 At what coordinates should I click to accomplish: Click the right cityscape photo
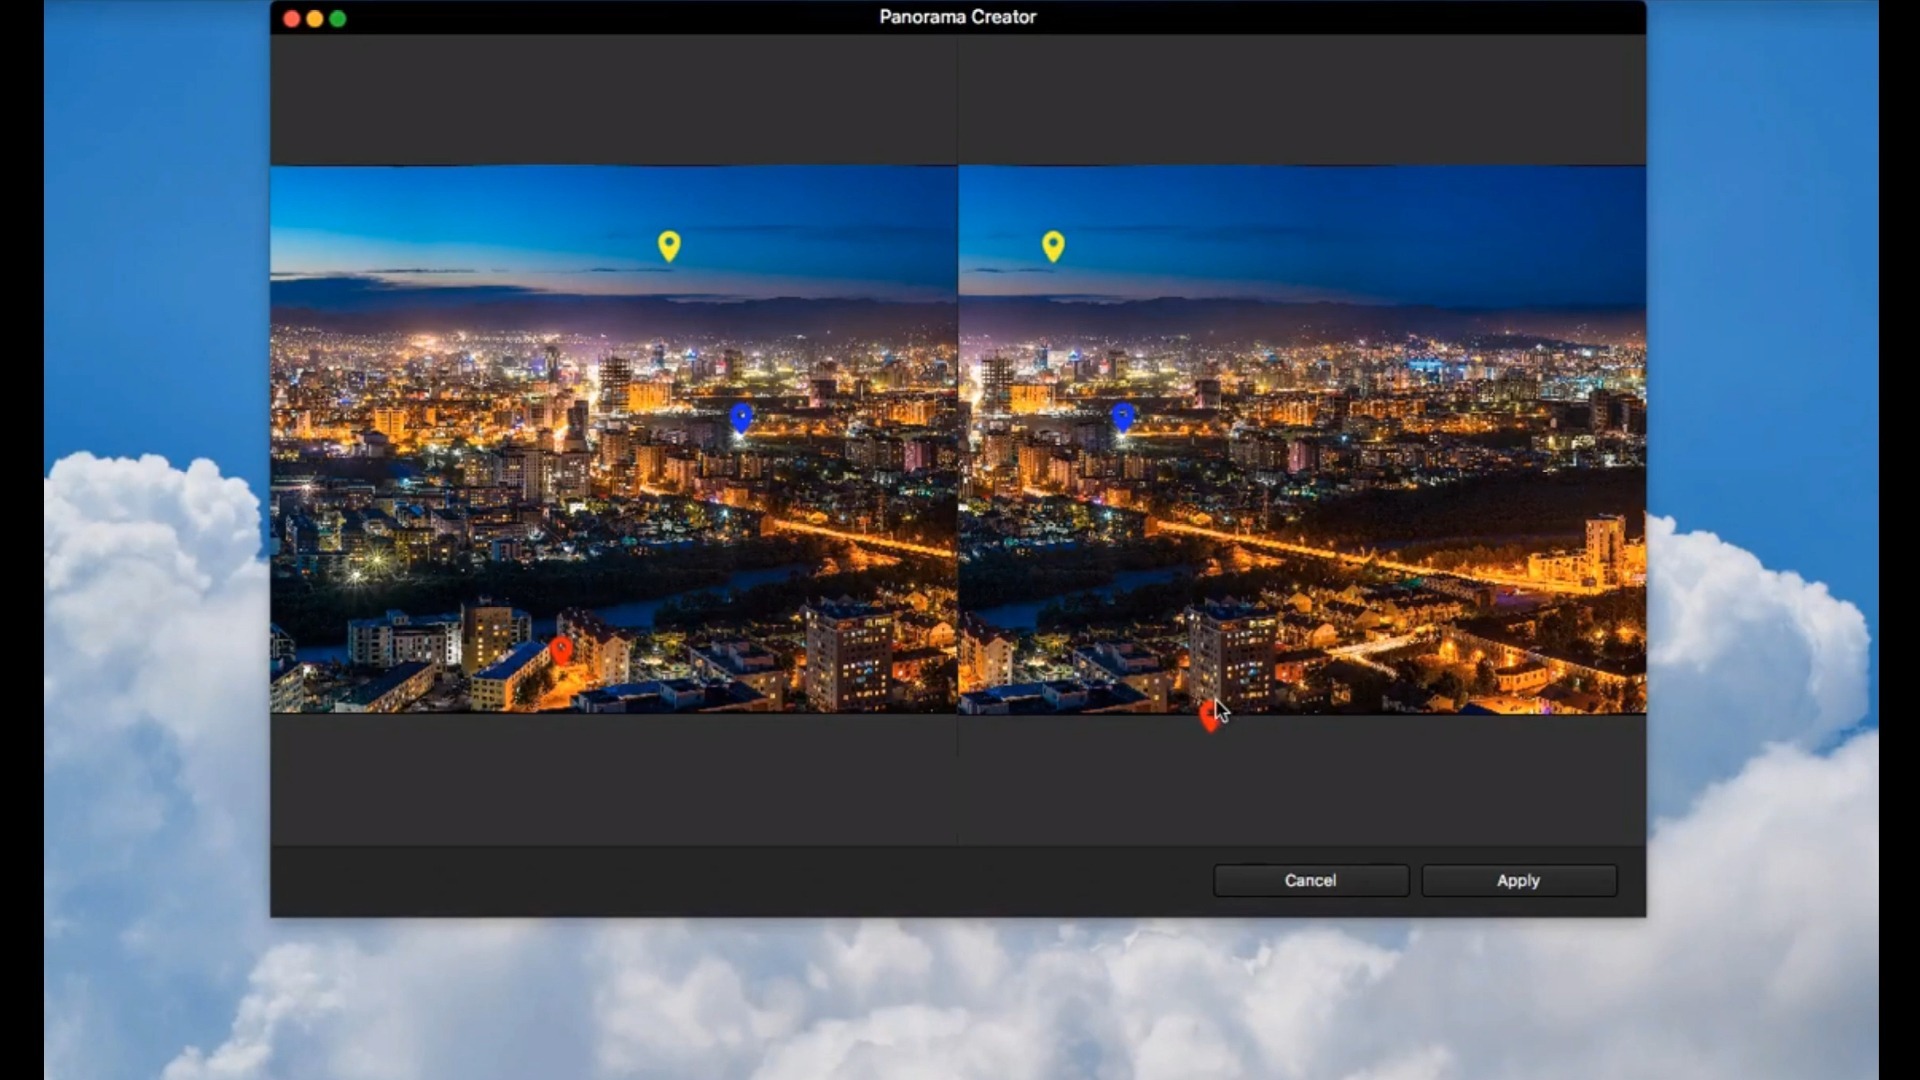(1302, 439)
